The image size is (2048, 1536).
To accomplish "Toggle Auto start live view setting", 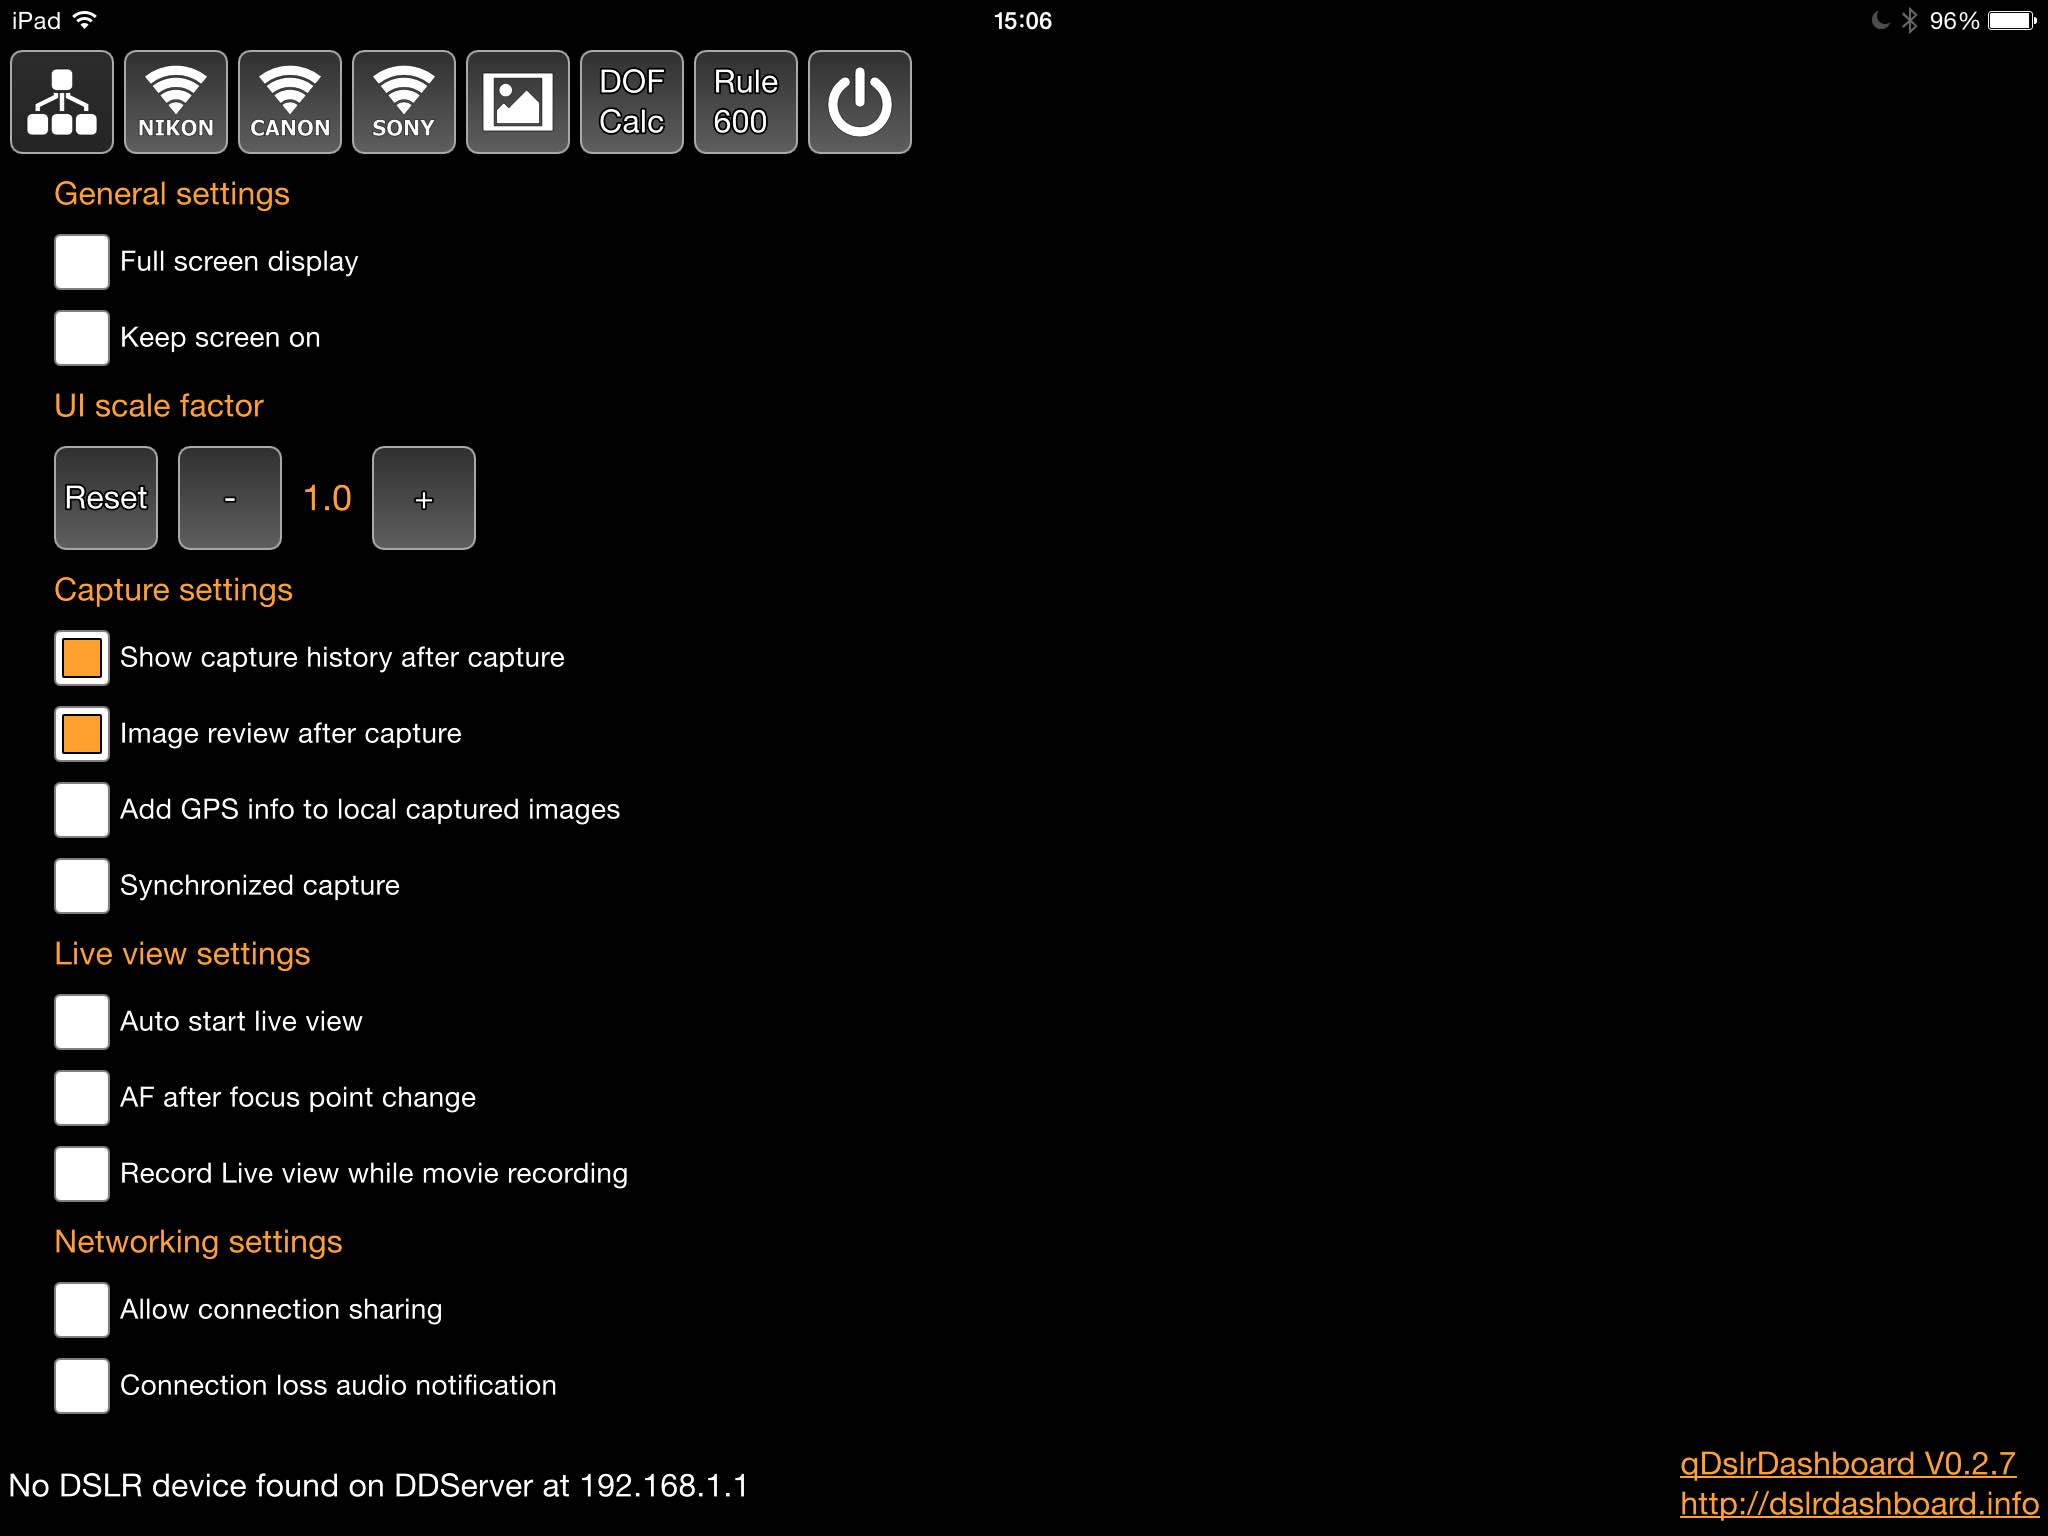I will point(82,1021).
